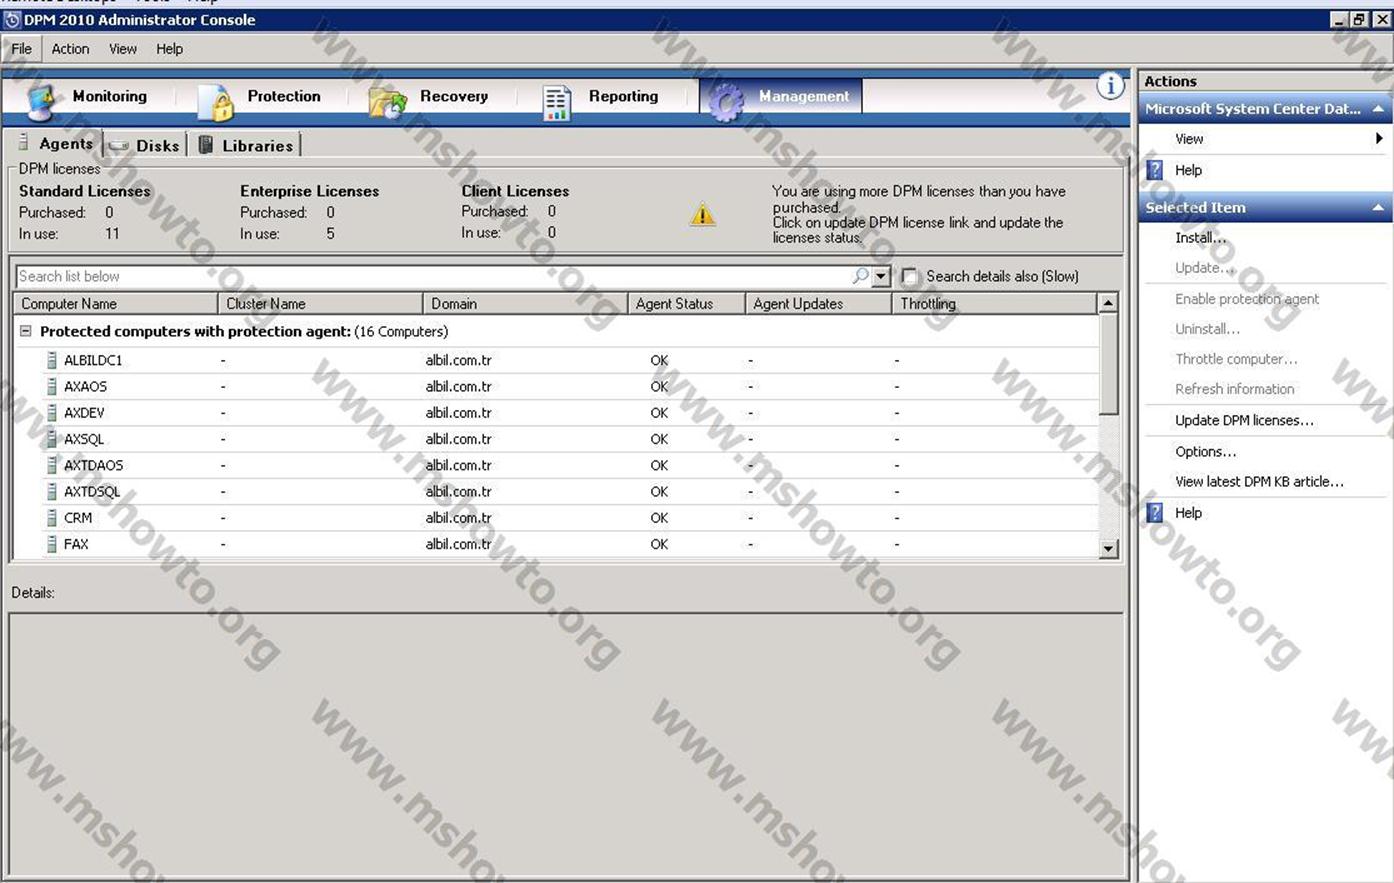Click Enable protection agent action
This screenshot has height=883, width=1394.
point(1246,299)
